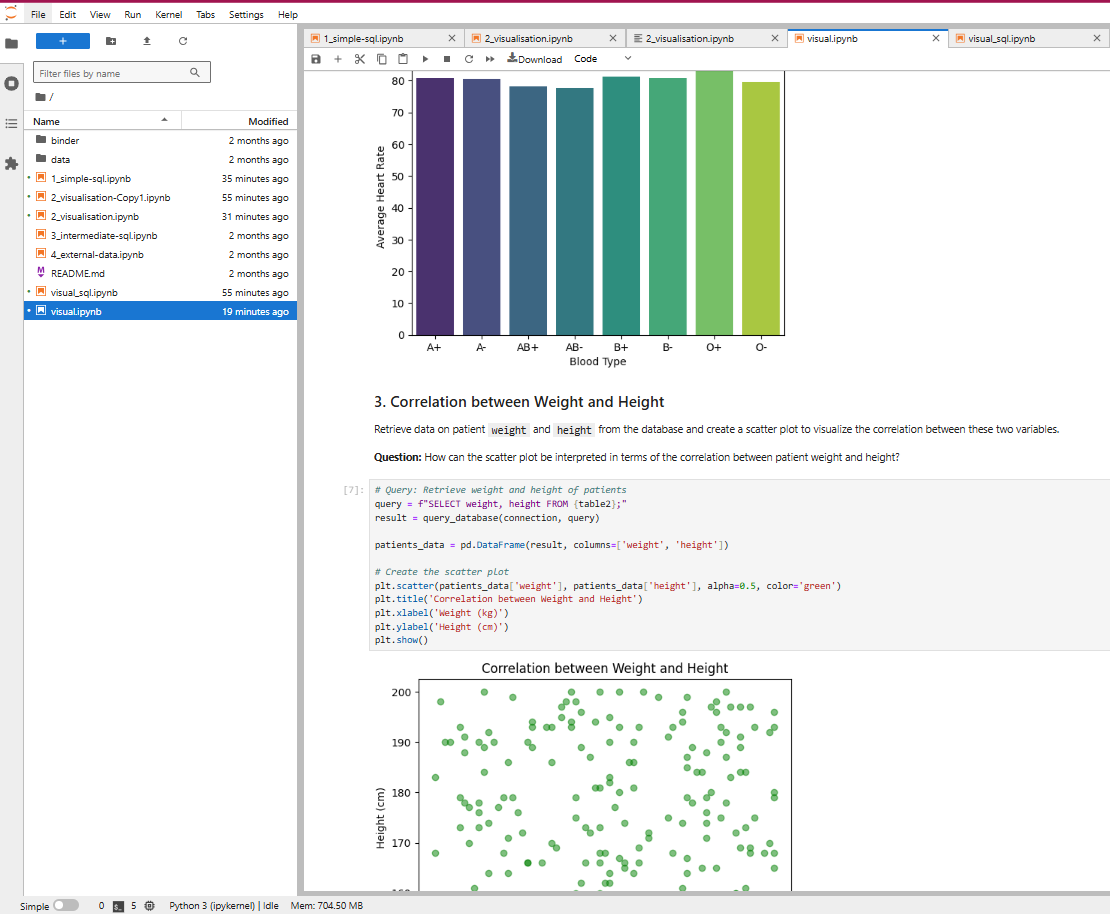Click the Jupyter logo icon
The width and height of the screenshot is (1110, 915).
click(x=11, y=12)
